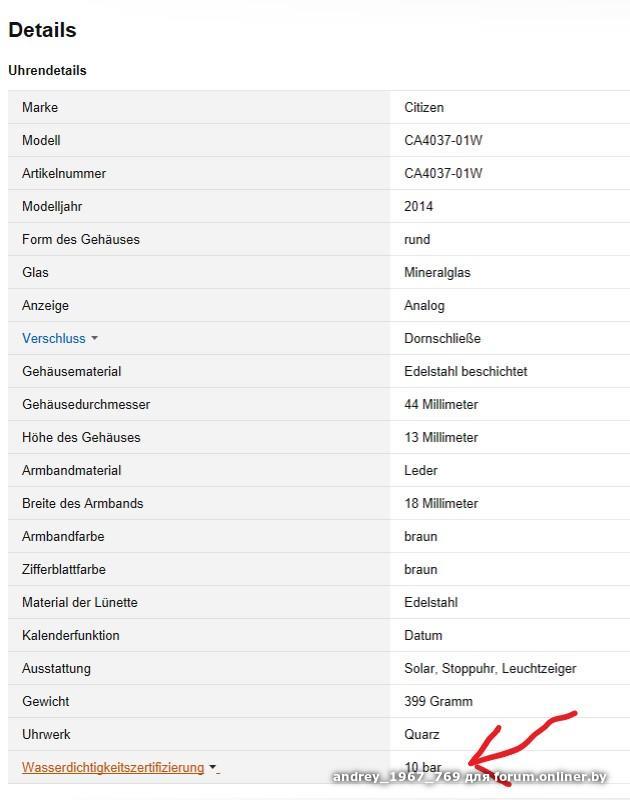Expand the arrow beside Wasserdichtigkeitszertifizierung
The height and width of the screenshot is (800, 630).
tap(213, 768)
